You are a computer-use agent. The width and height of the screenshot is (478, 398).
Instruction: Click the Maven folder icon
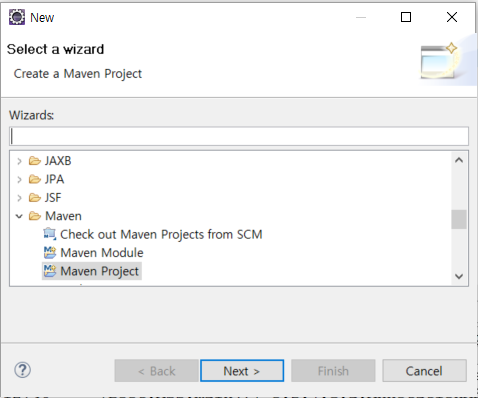(35, 216)
